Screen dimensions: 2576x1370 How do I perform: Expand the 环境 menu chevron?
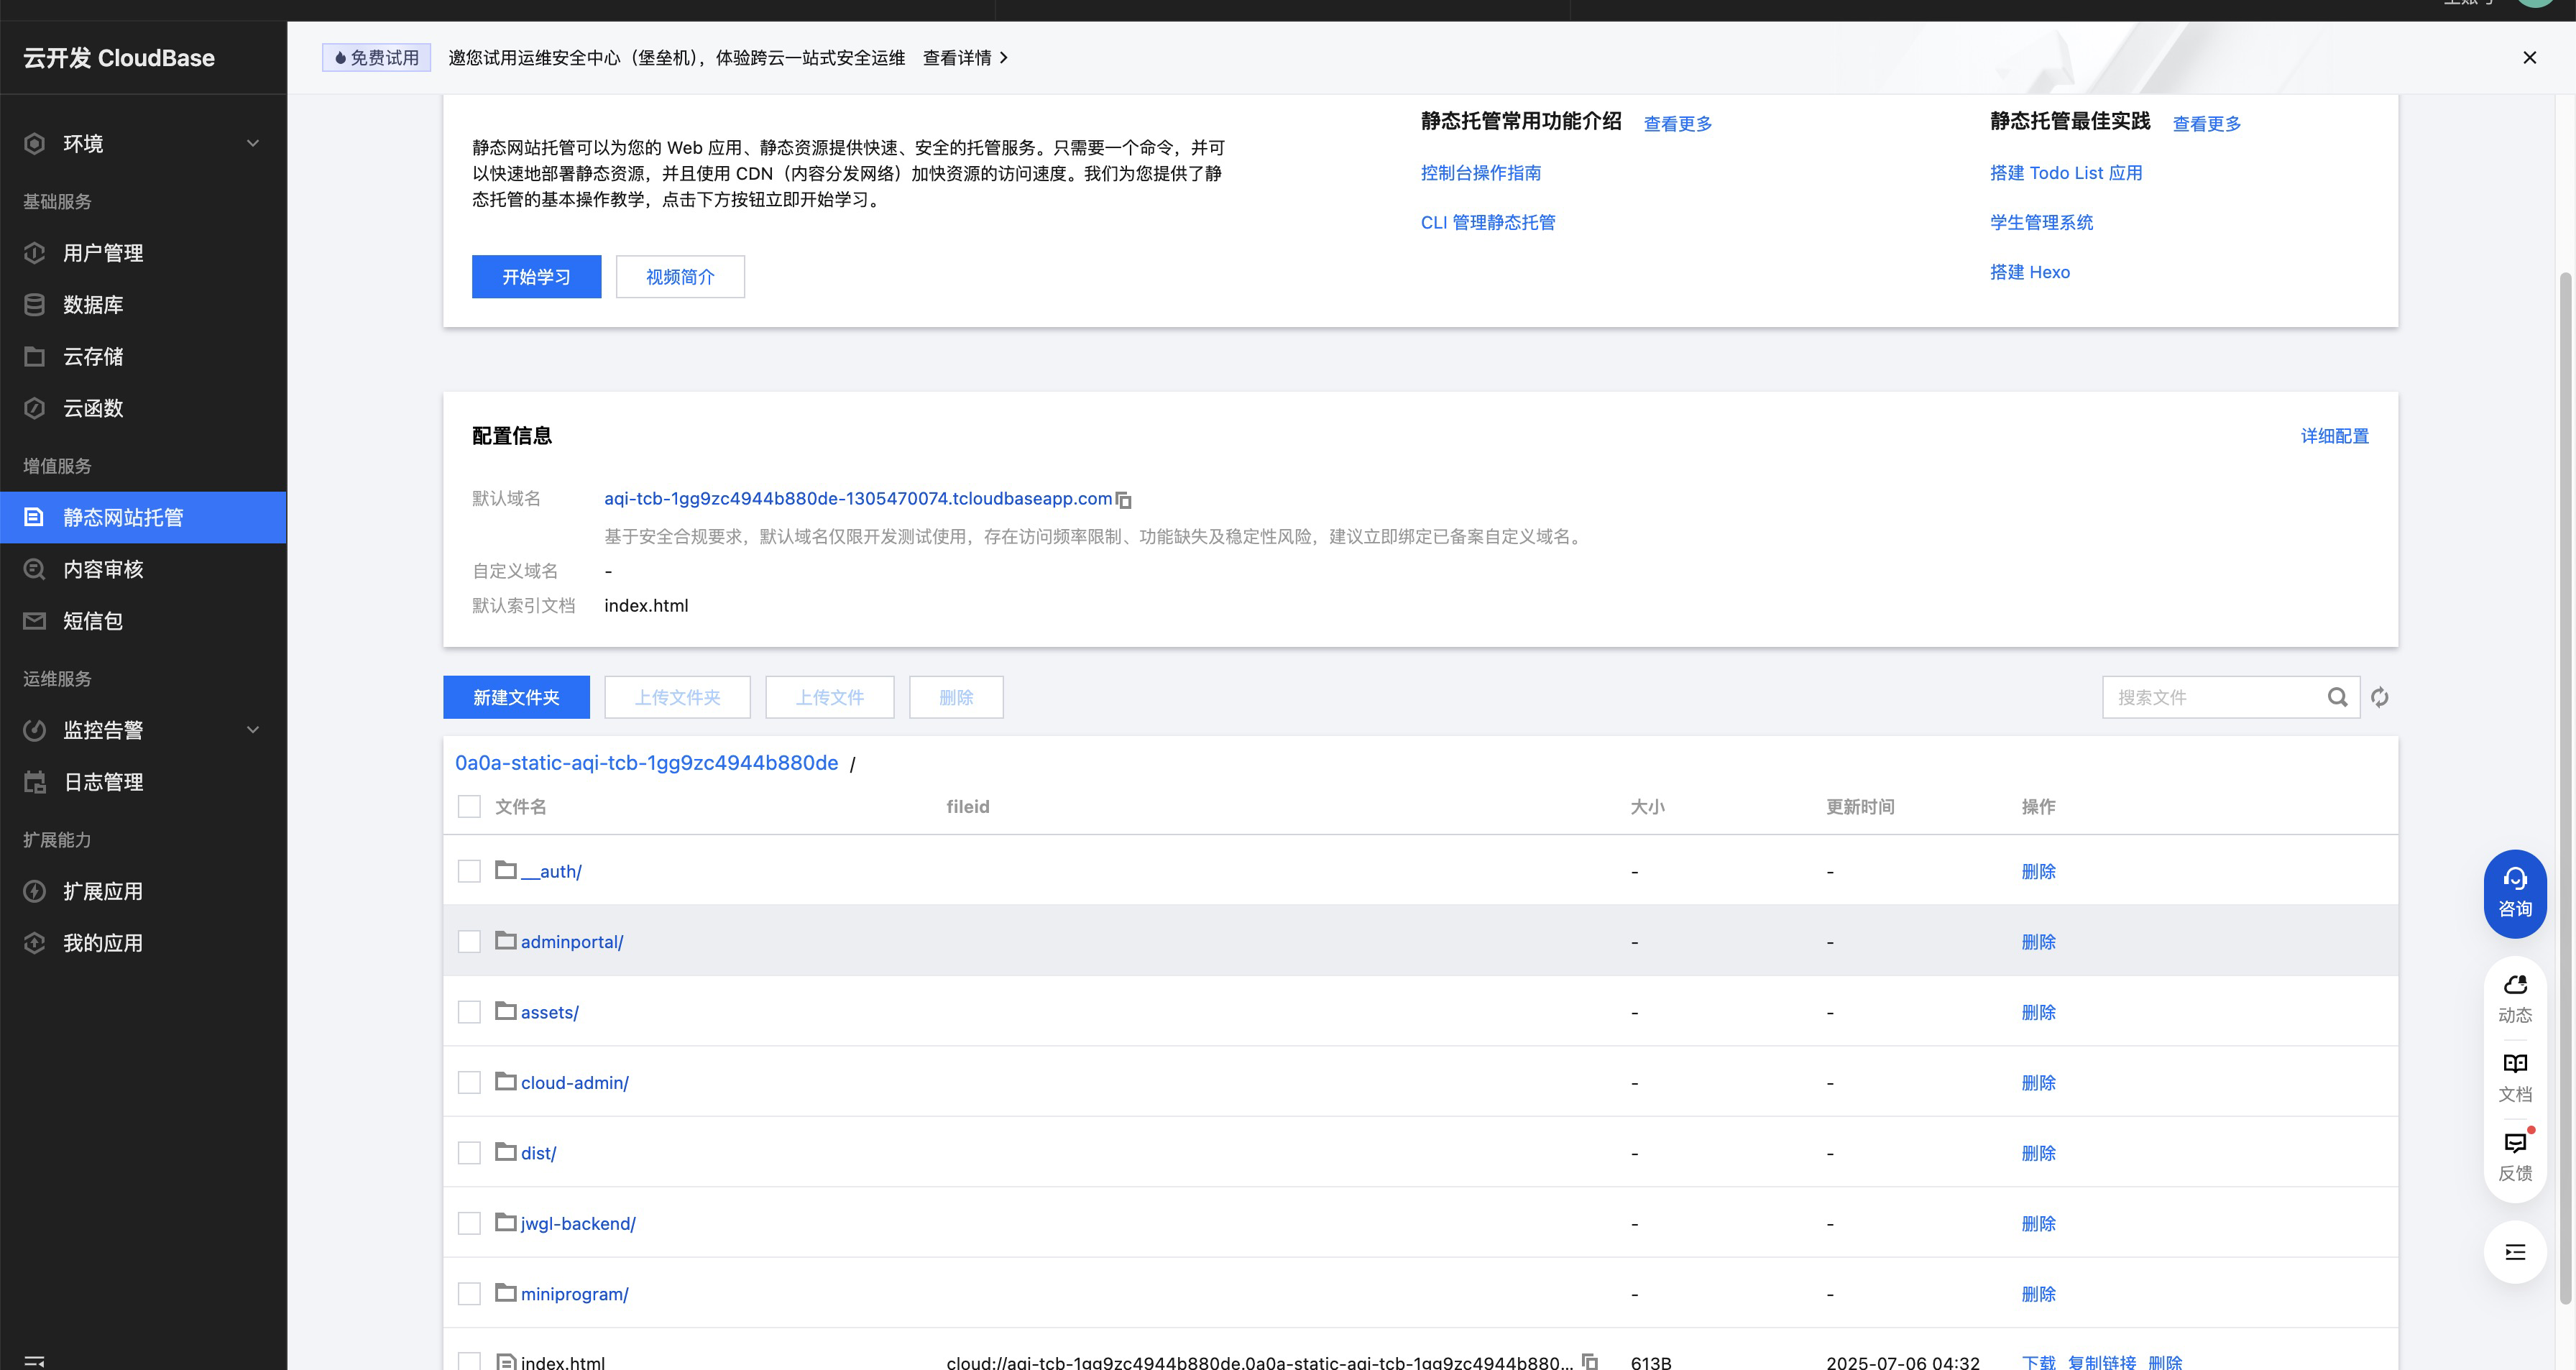(253, 144)
